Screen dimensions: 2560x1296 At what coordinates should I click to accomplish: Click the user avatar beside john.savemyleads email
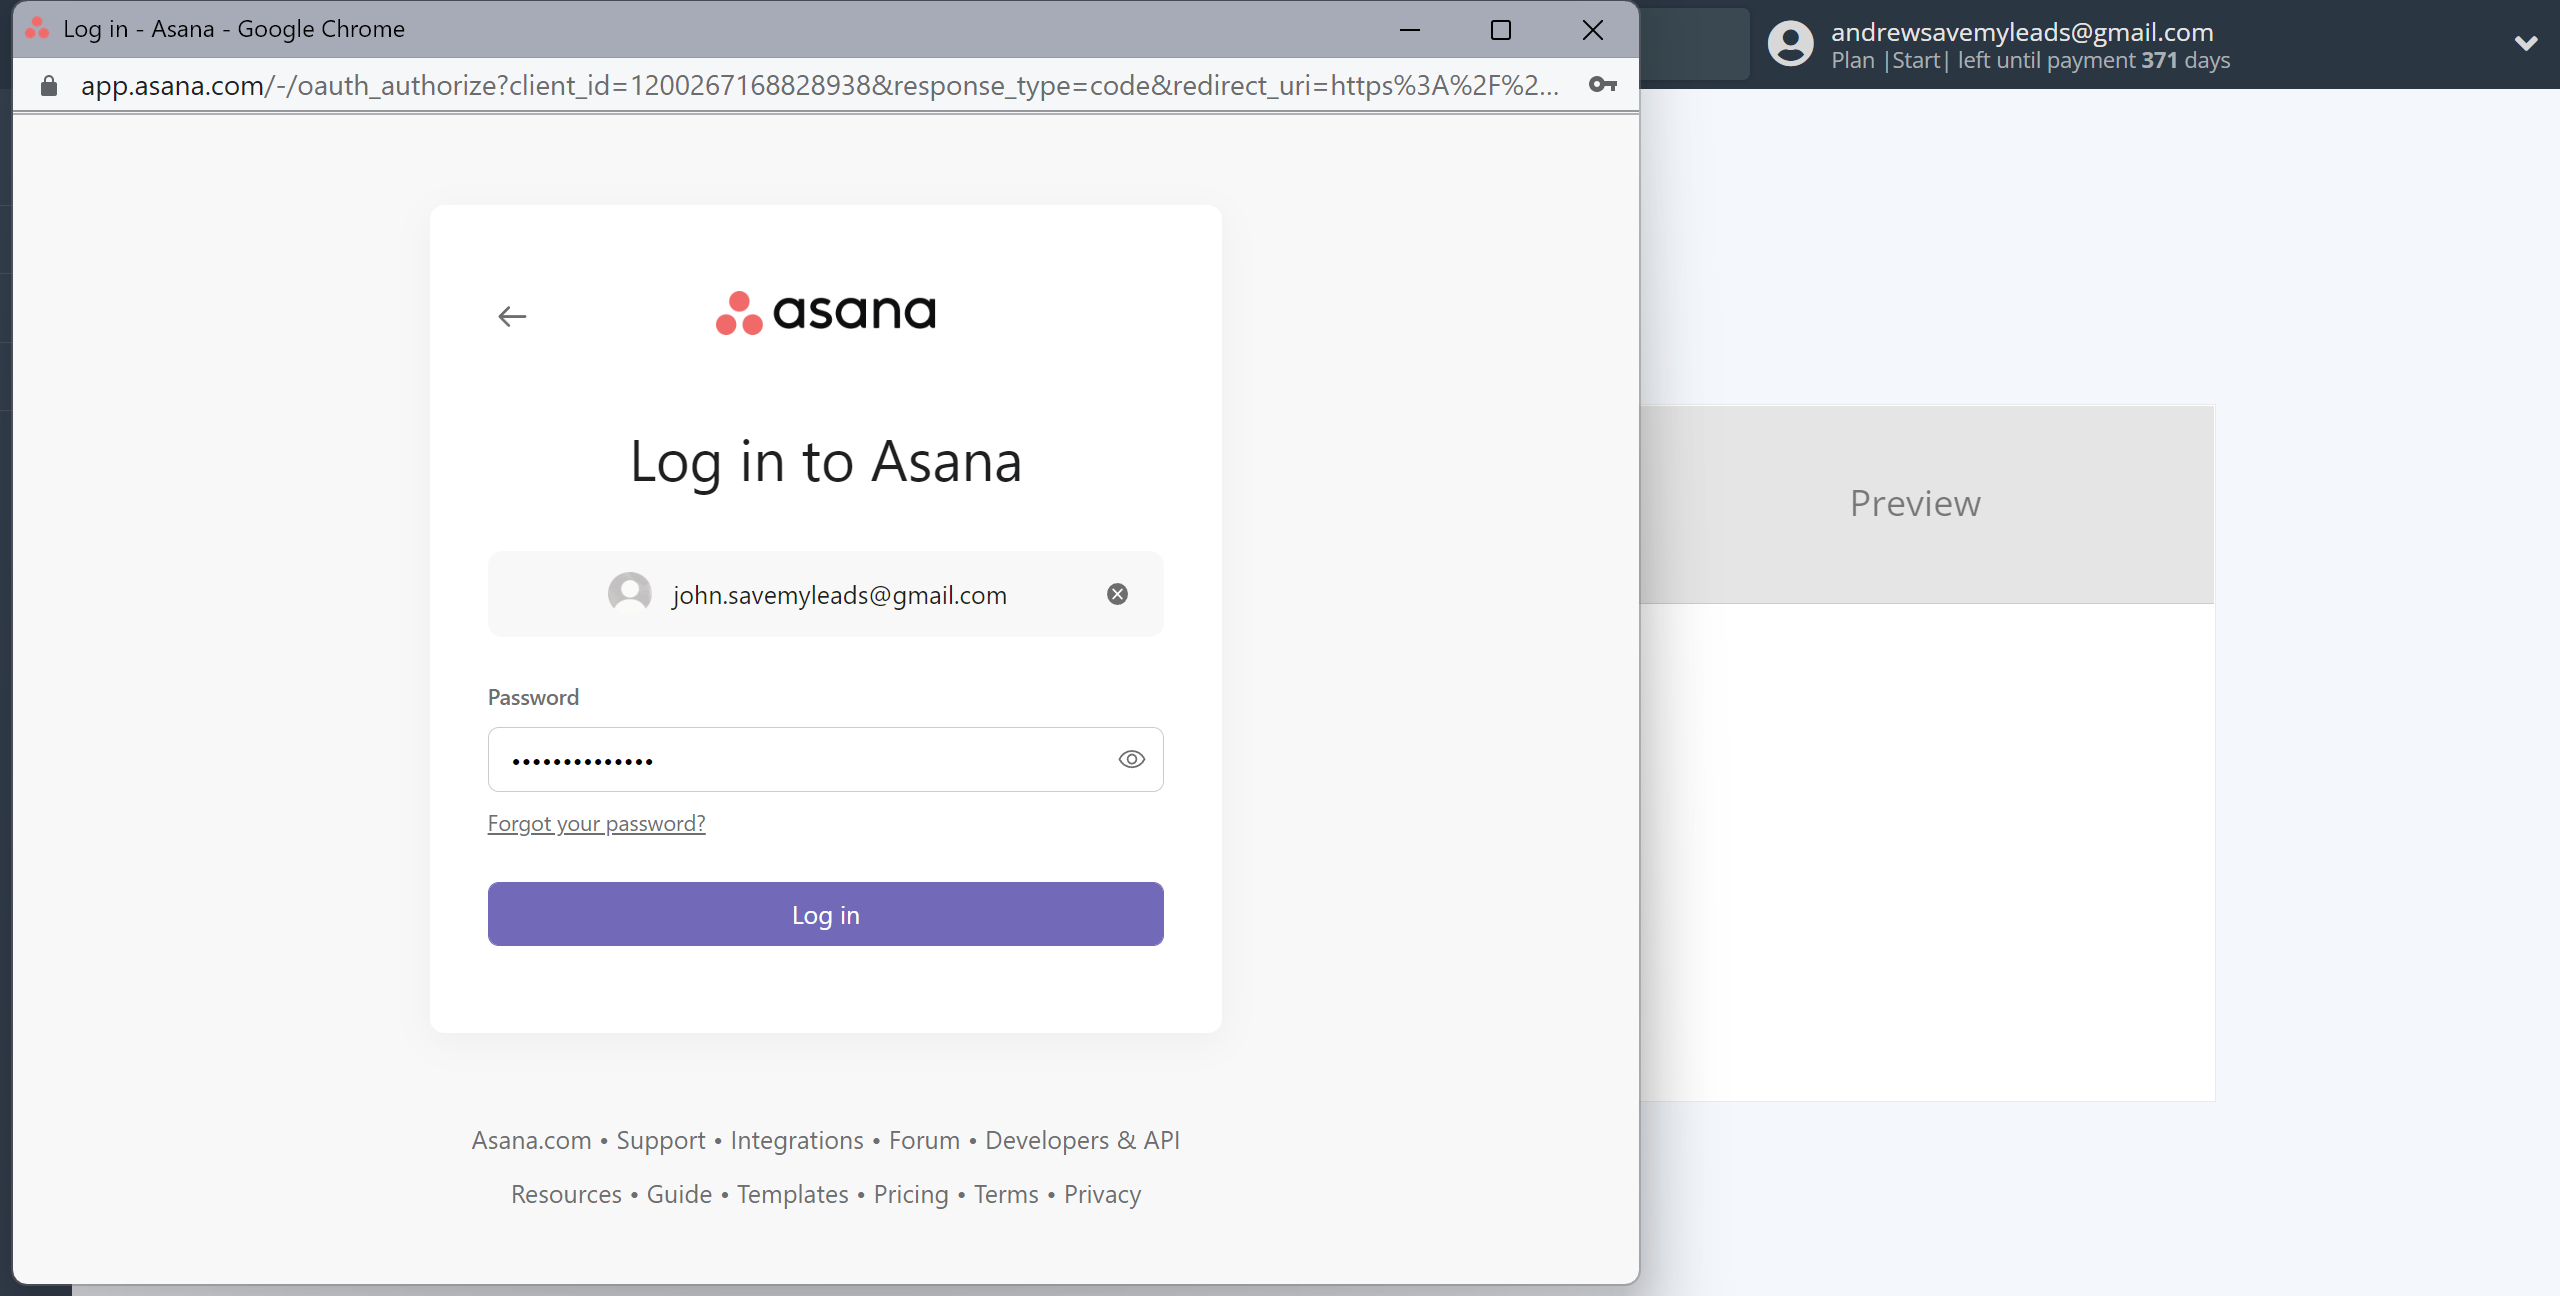(x=630, y=594)
